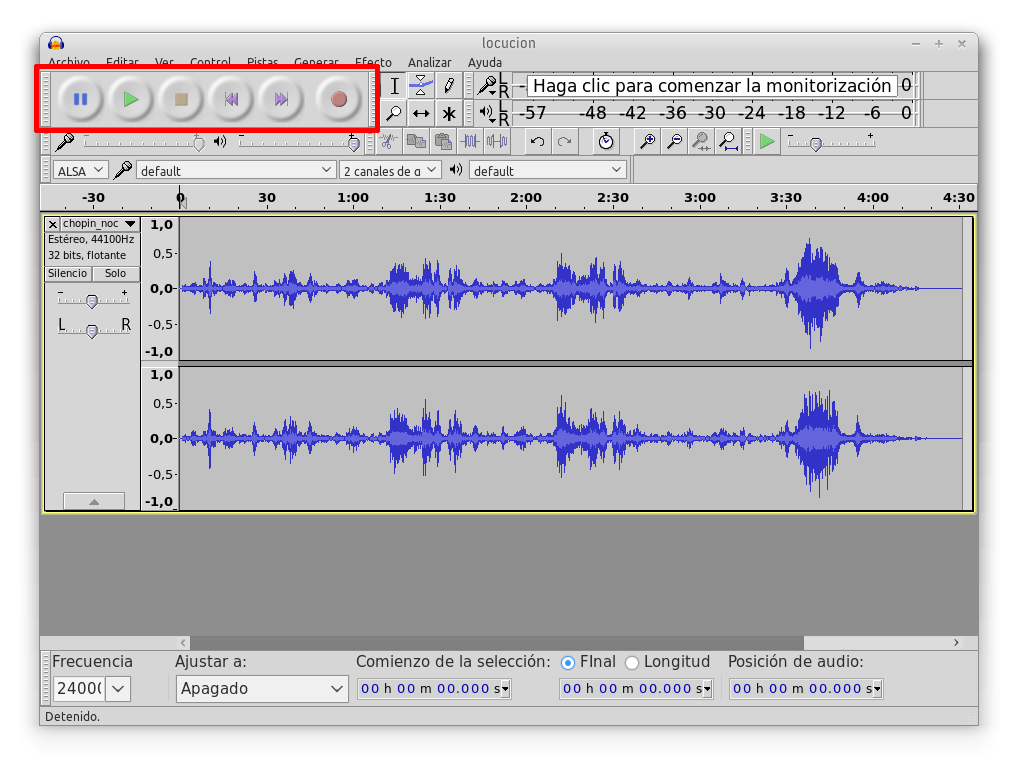Click the monitoring start meter bar

pos(712,85)
